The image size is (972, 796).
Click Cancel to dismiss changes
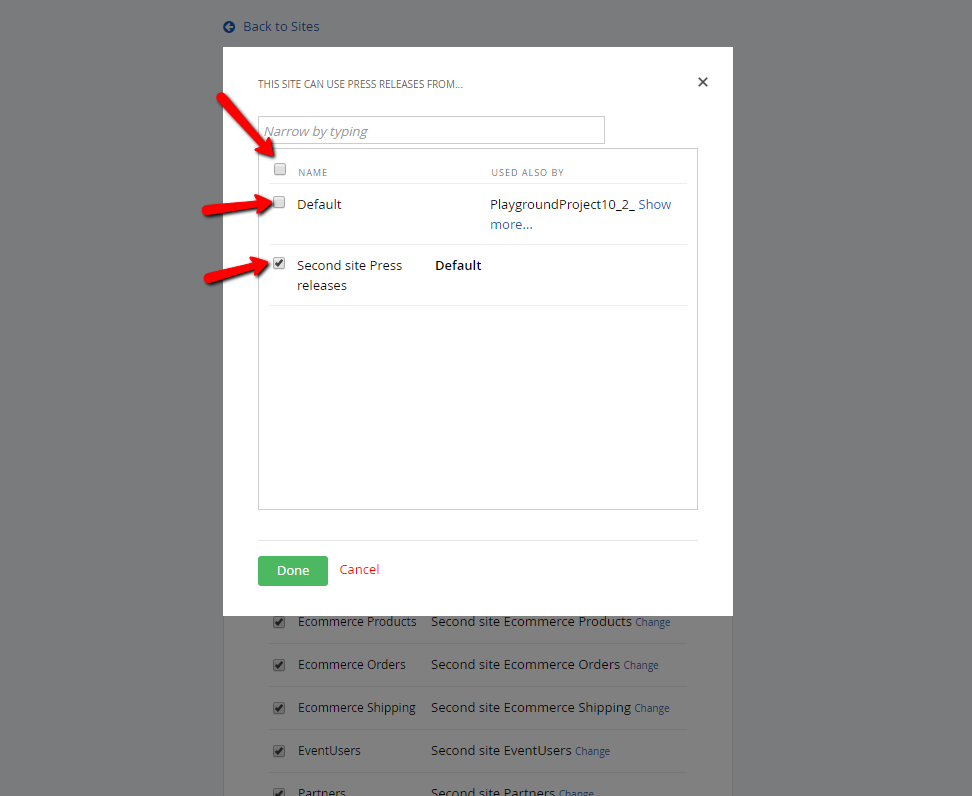[359, 569]
